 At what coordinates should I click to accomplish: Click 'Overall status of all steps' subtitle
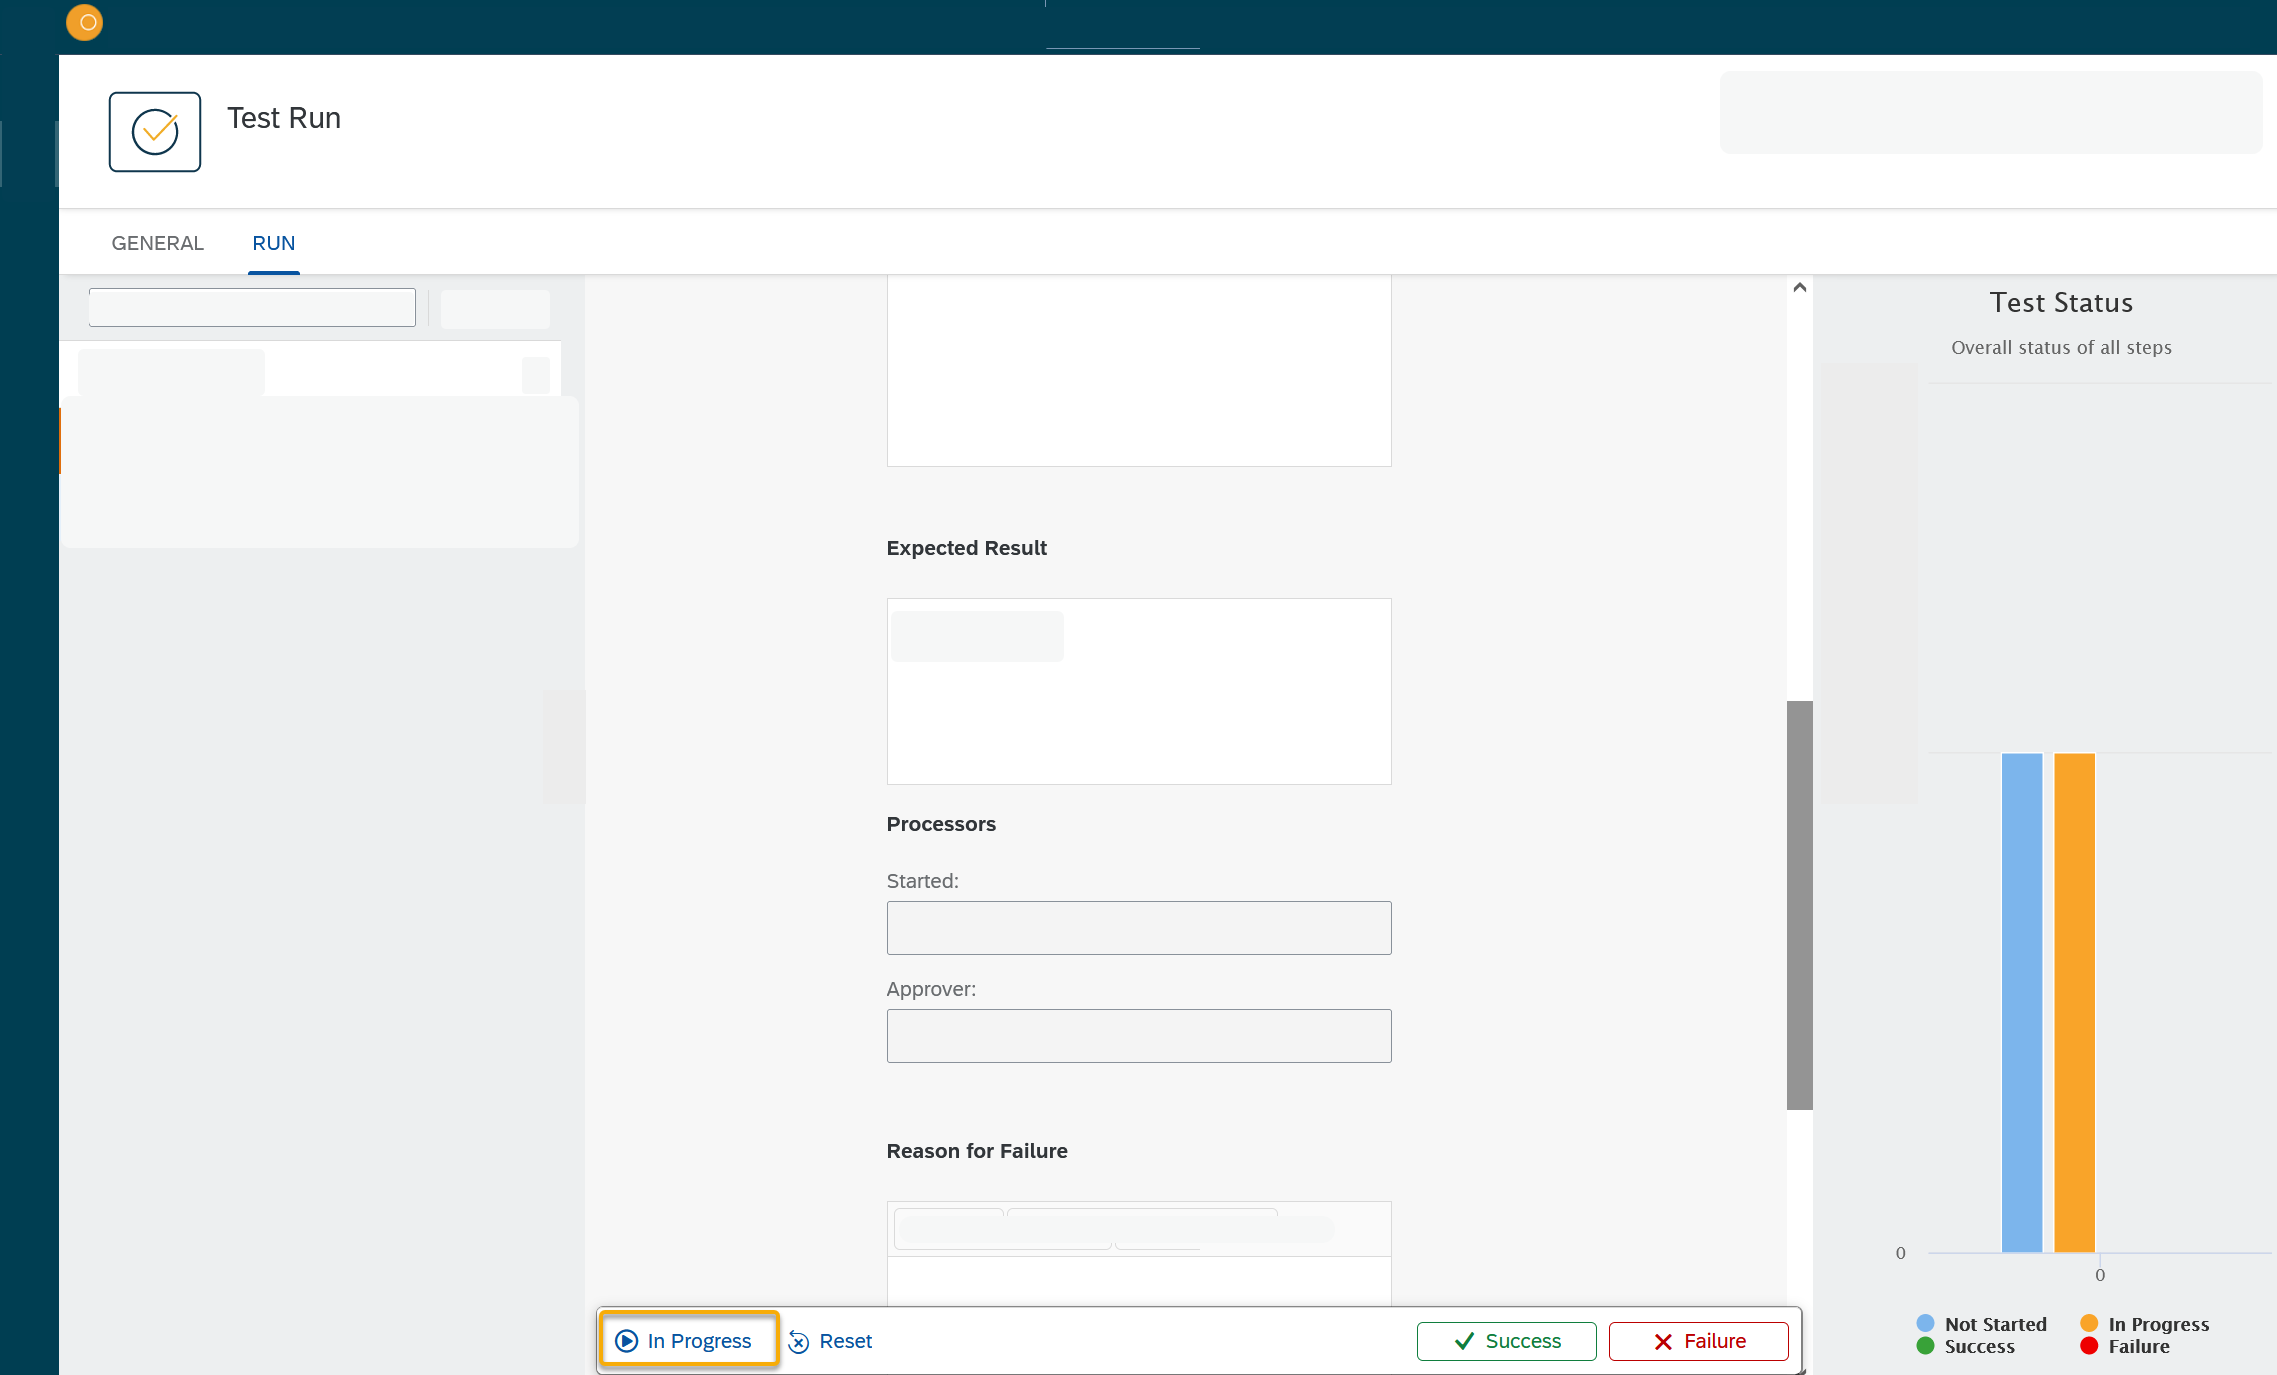[x=2061, y=348]
